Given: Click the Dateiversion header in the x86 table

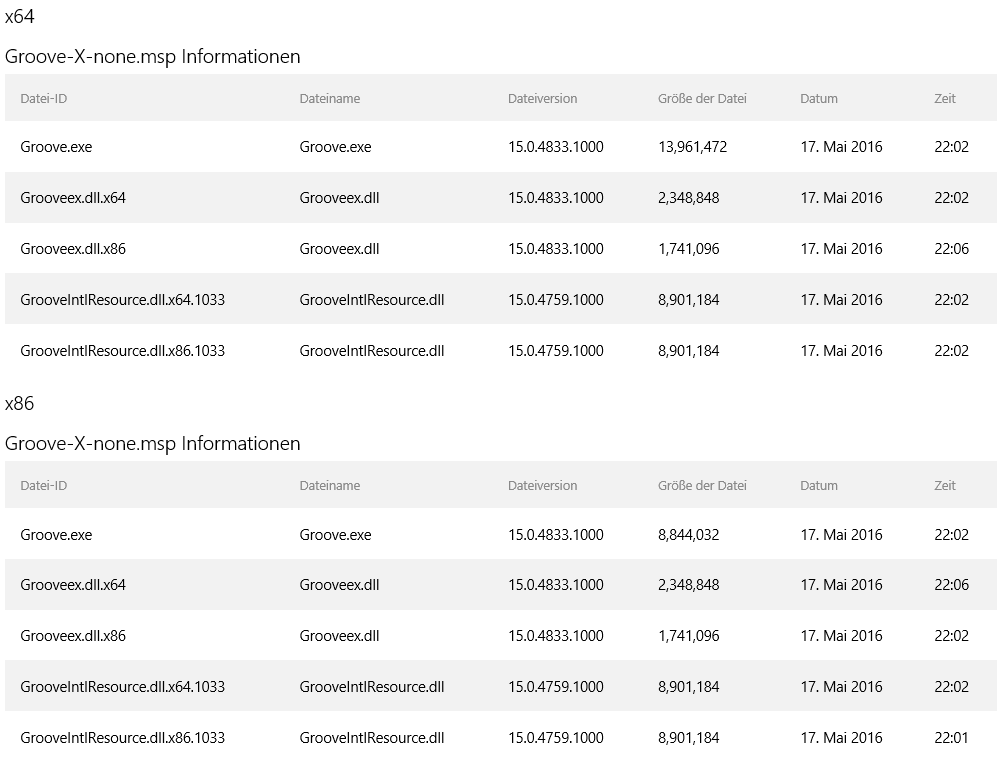Looking at the screenshot, I should click(x=542, y=485).
